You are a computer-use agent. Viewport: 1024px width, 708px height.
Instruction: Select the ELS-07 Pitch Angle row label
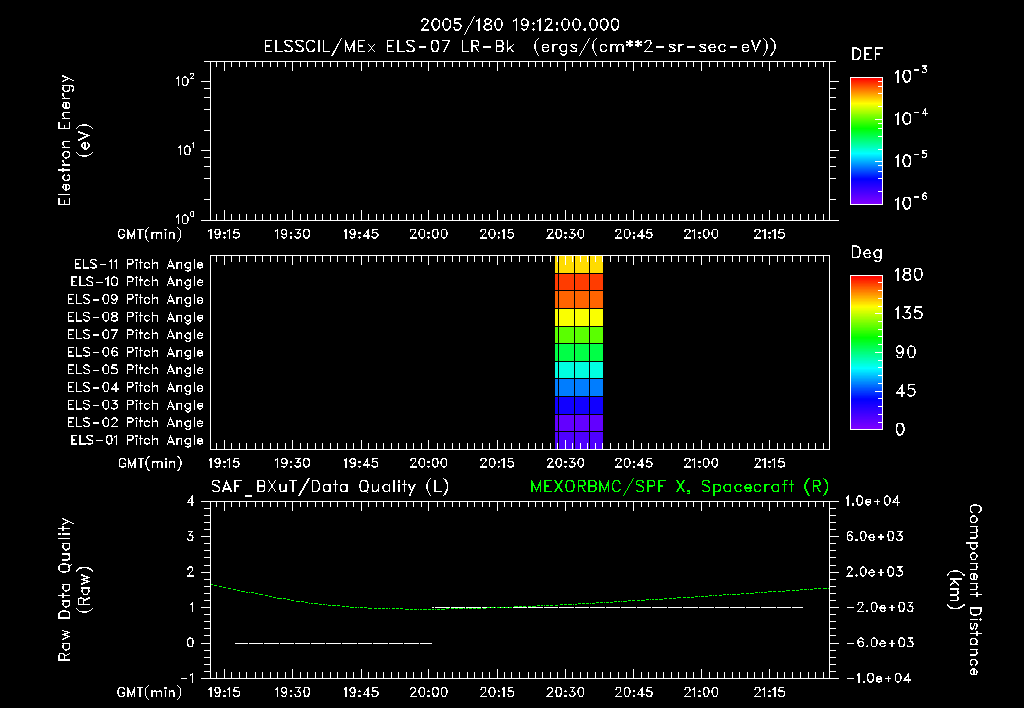pyautogui.click(x=135, y=334)
